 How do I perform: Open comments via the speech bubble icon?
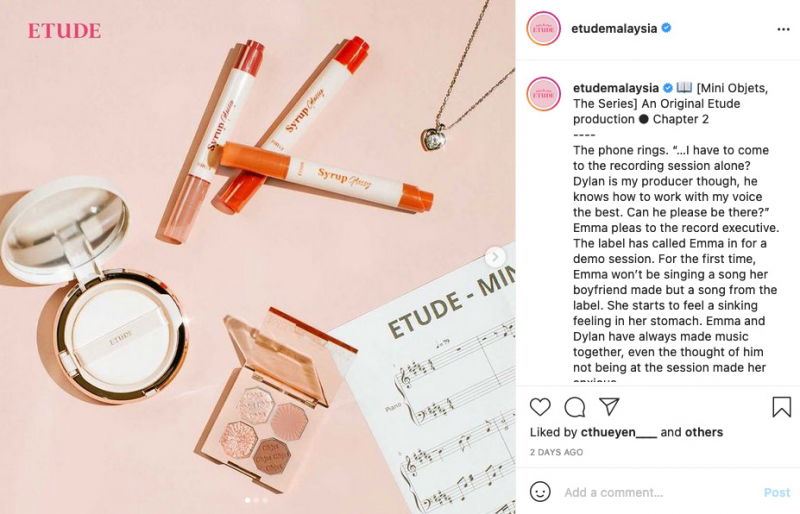(x=574, y=407)
